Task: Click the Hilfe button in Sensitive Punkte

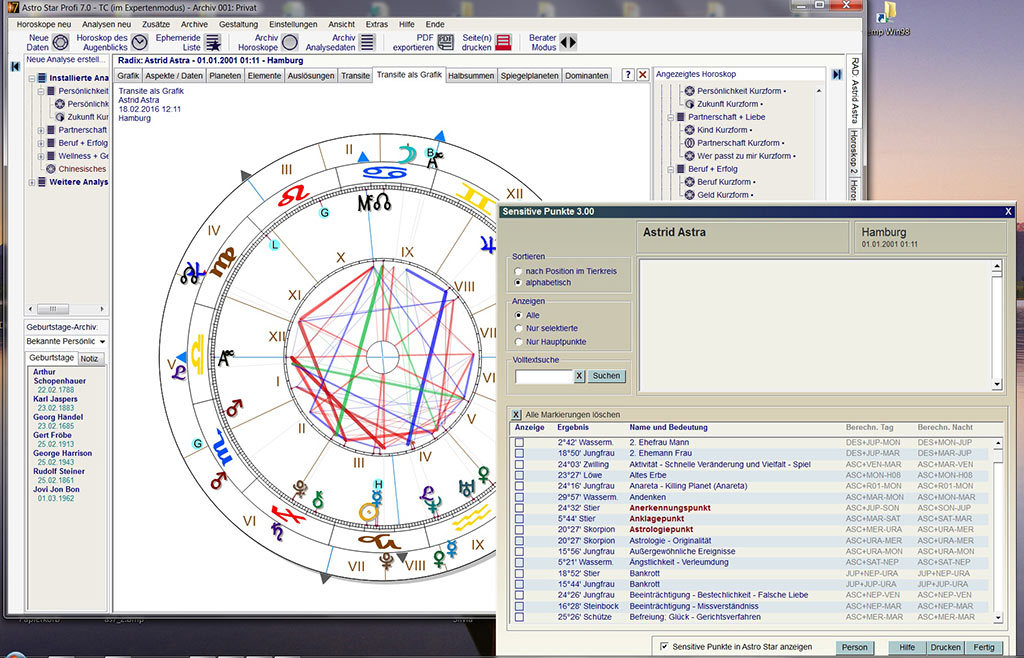Action: point(907,647)
